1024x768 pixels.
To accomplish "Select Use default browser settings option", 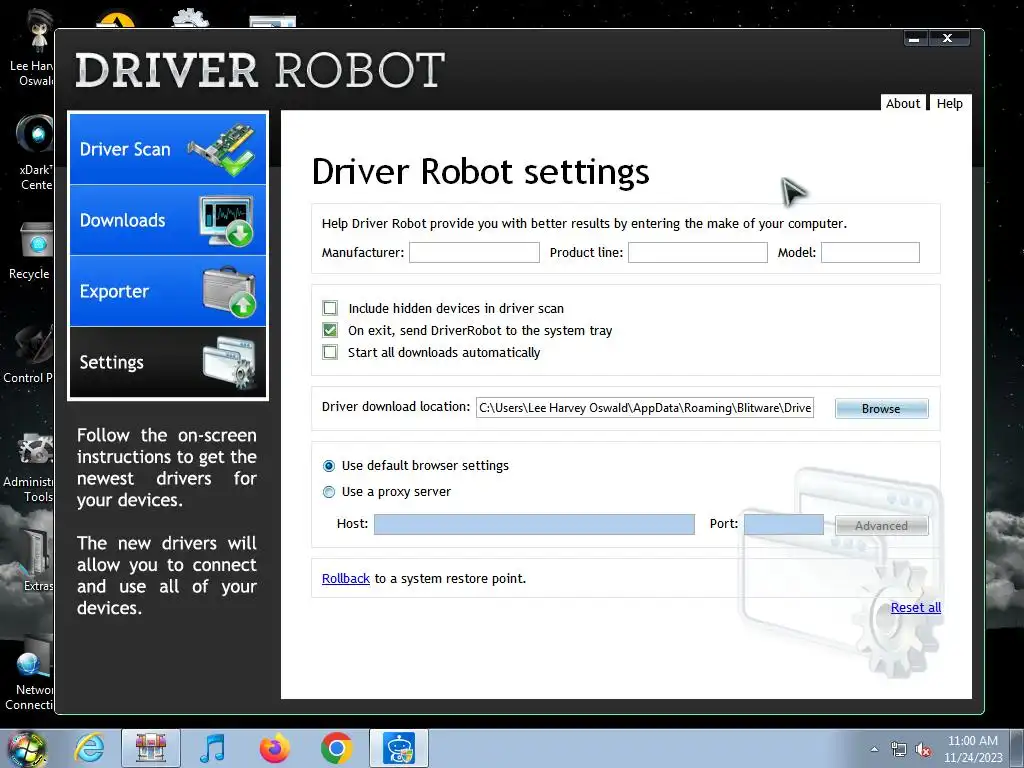I will [329, 466].
